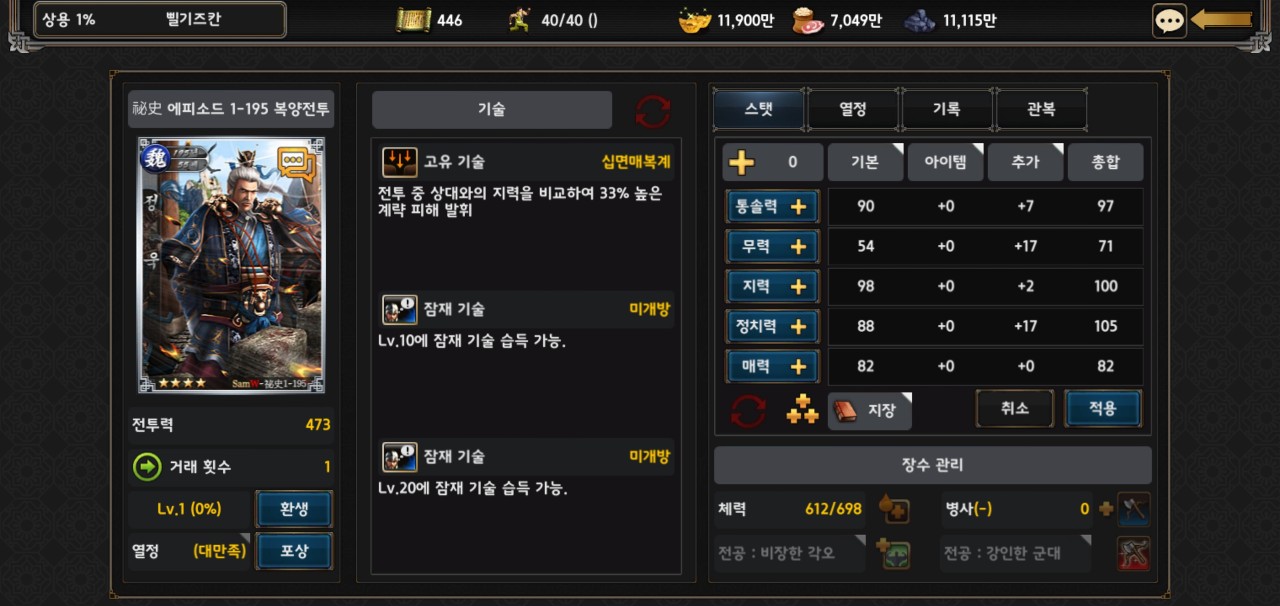Click the soldier weapons icon next to 병사
Screen dimensions: 1280x606
click(x=1133, y=509)
